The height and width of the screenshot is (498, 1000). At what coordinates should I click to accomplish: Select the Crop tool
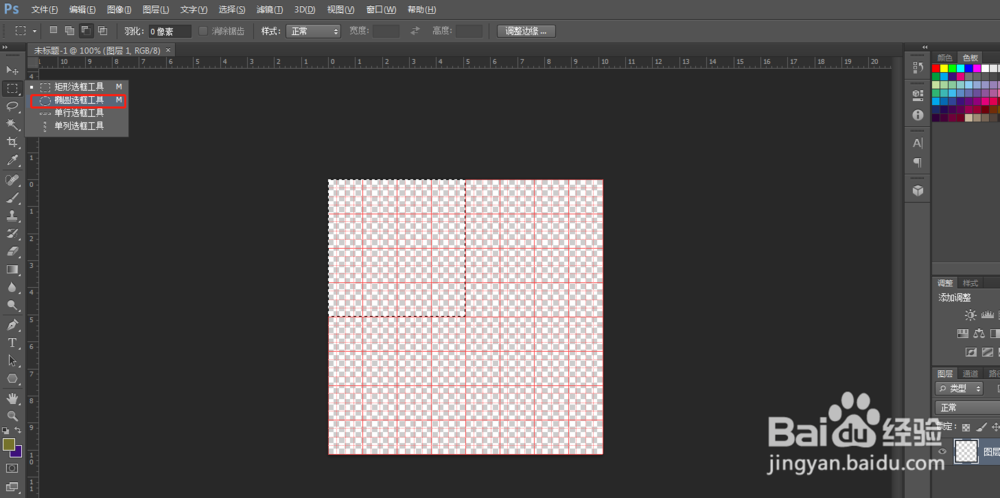pos(12,142)
